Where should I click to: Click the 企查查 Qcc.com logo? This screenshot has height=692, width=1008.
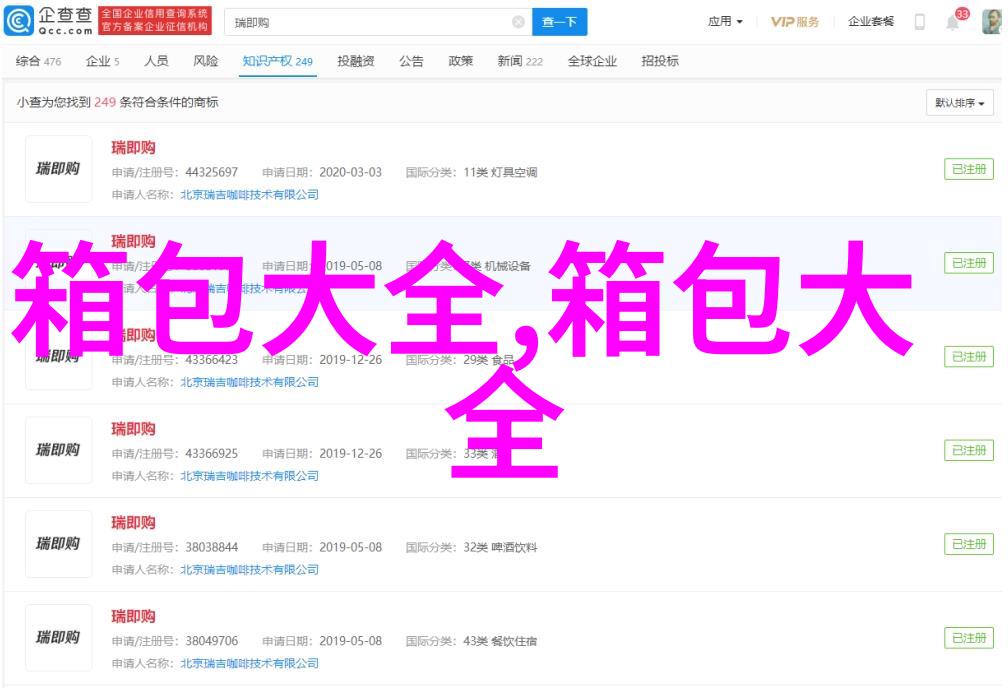click(49, 21)
